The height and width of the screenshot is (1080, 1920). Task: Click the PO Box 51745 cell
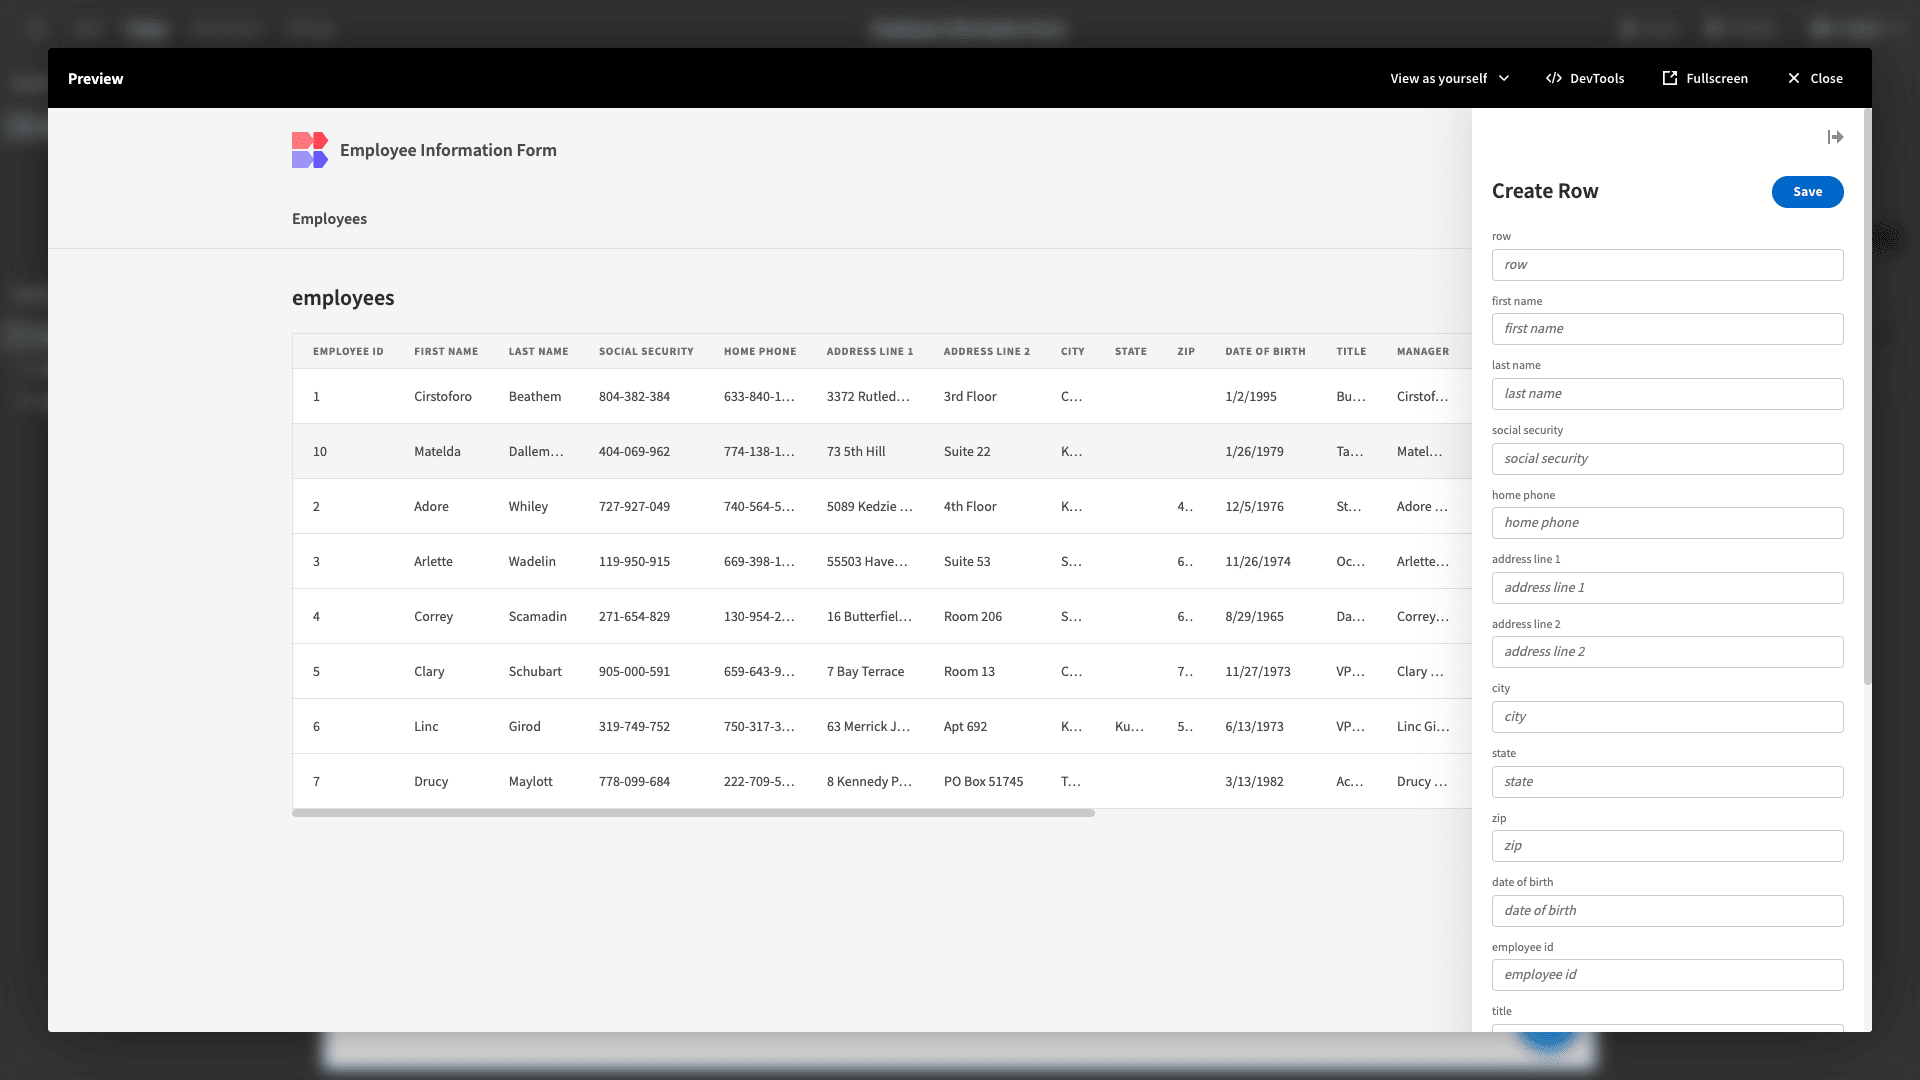pyautogui.click(x=983, y=782)
